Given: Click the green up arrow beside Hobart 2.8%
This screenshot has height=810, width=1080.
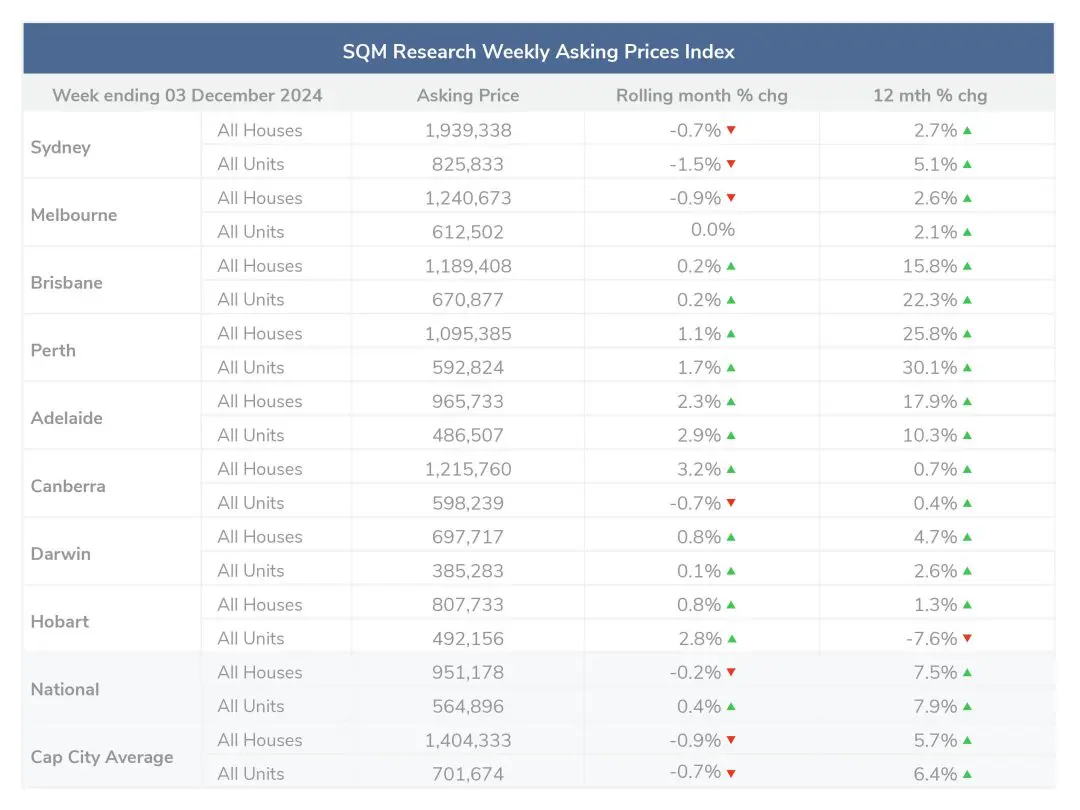Looking at the screenshot, I should pos(731,638).
